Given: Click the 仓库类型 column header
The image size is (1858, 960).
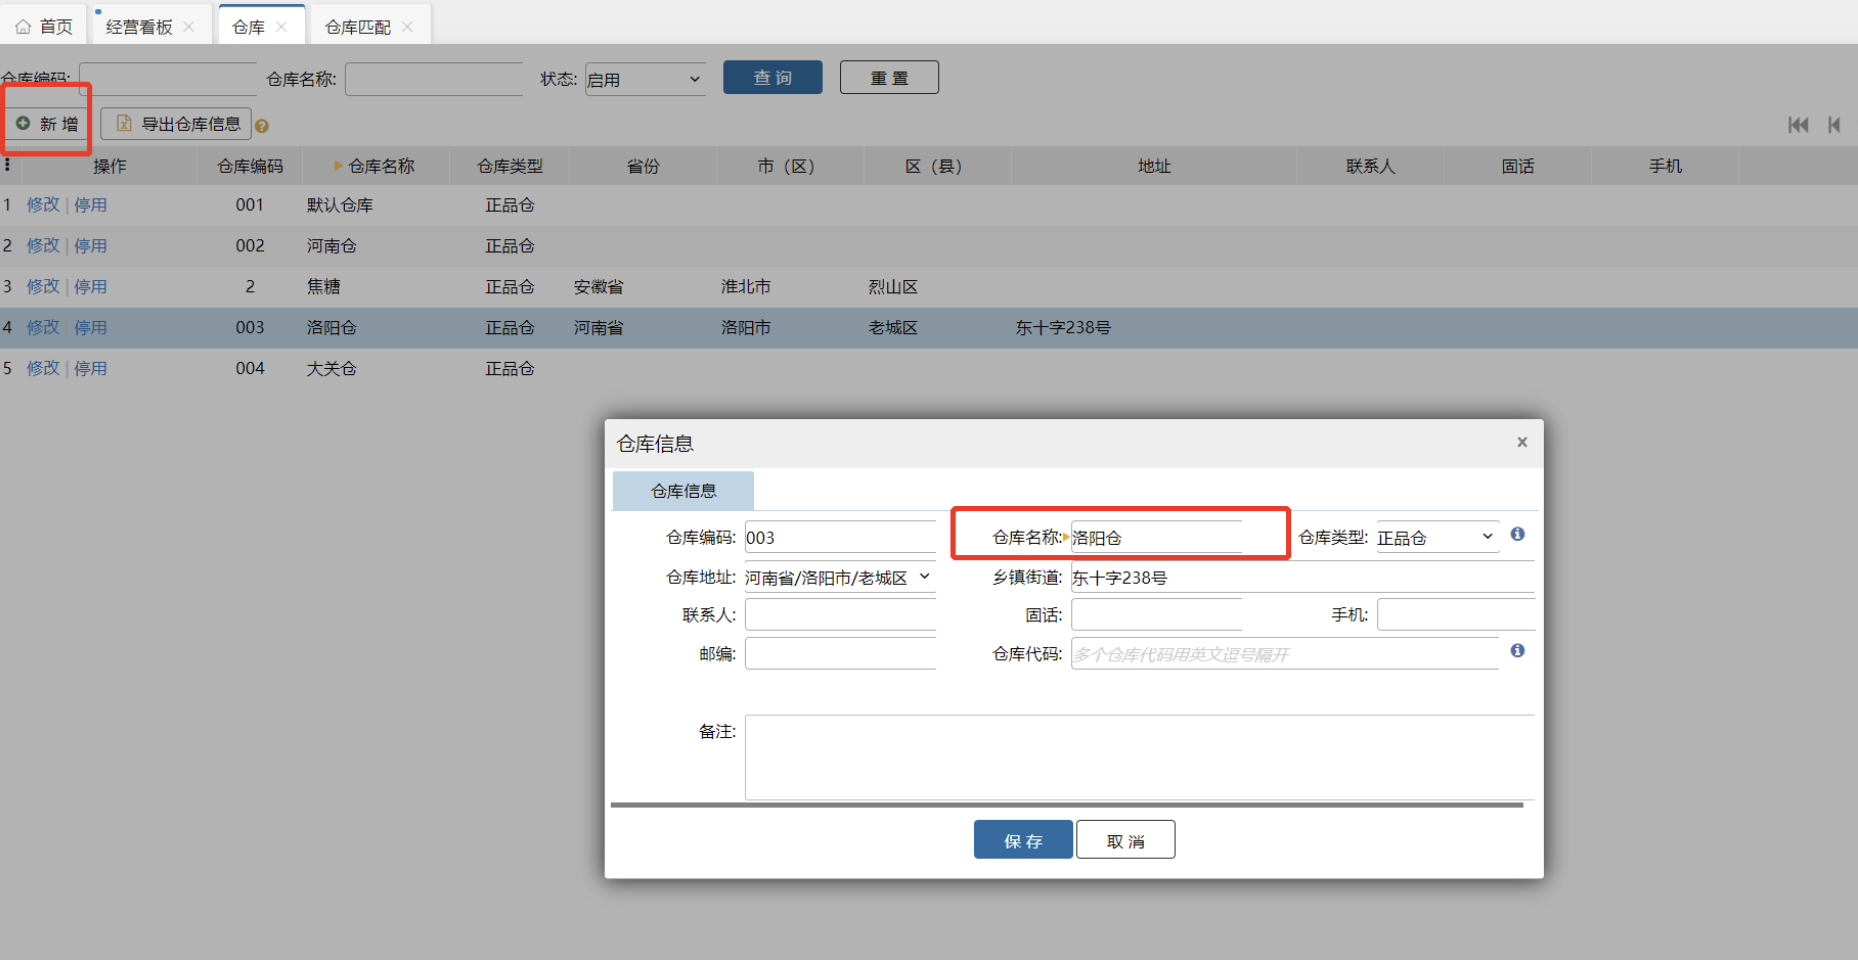Looking at the screenshot, I should pos(510,166).
